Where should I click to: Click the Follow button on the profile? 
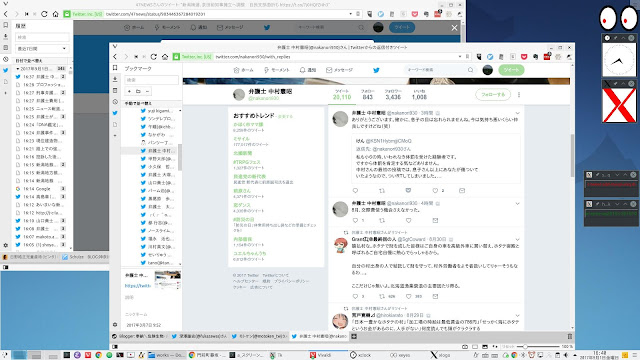click(493, 95)
